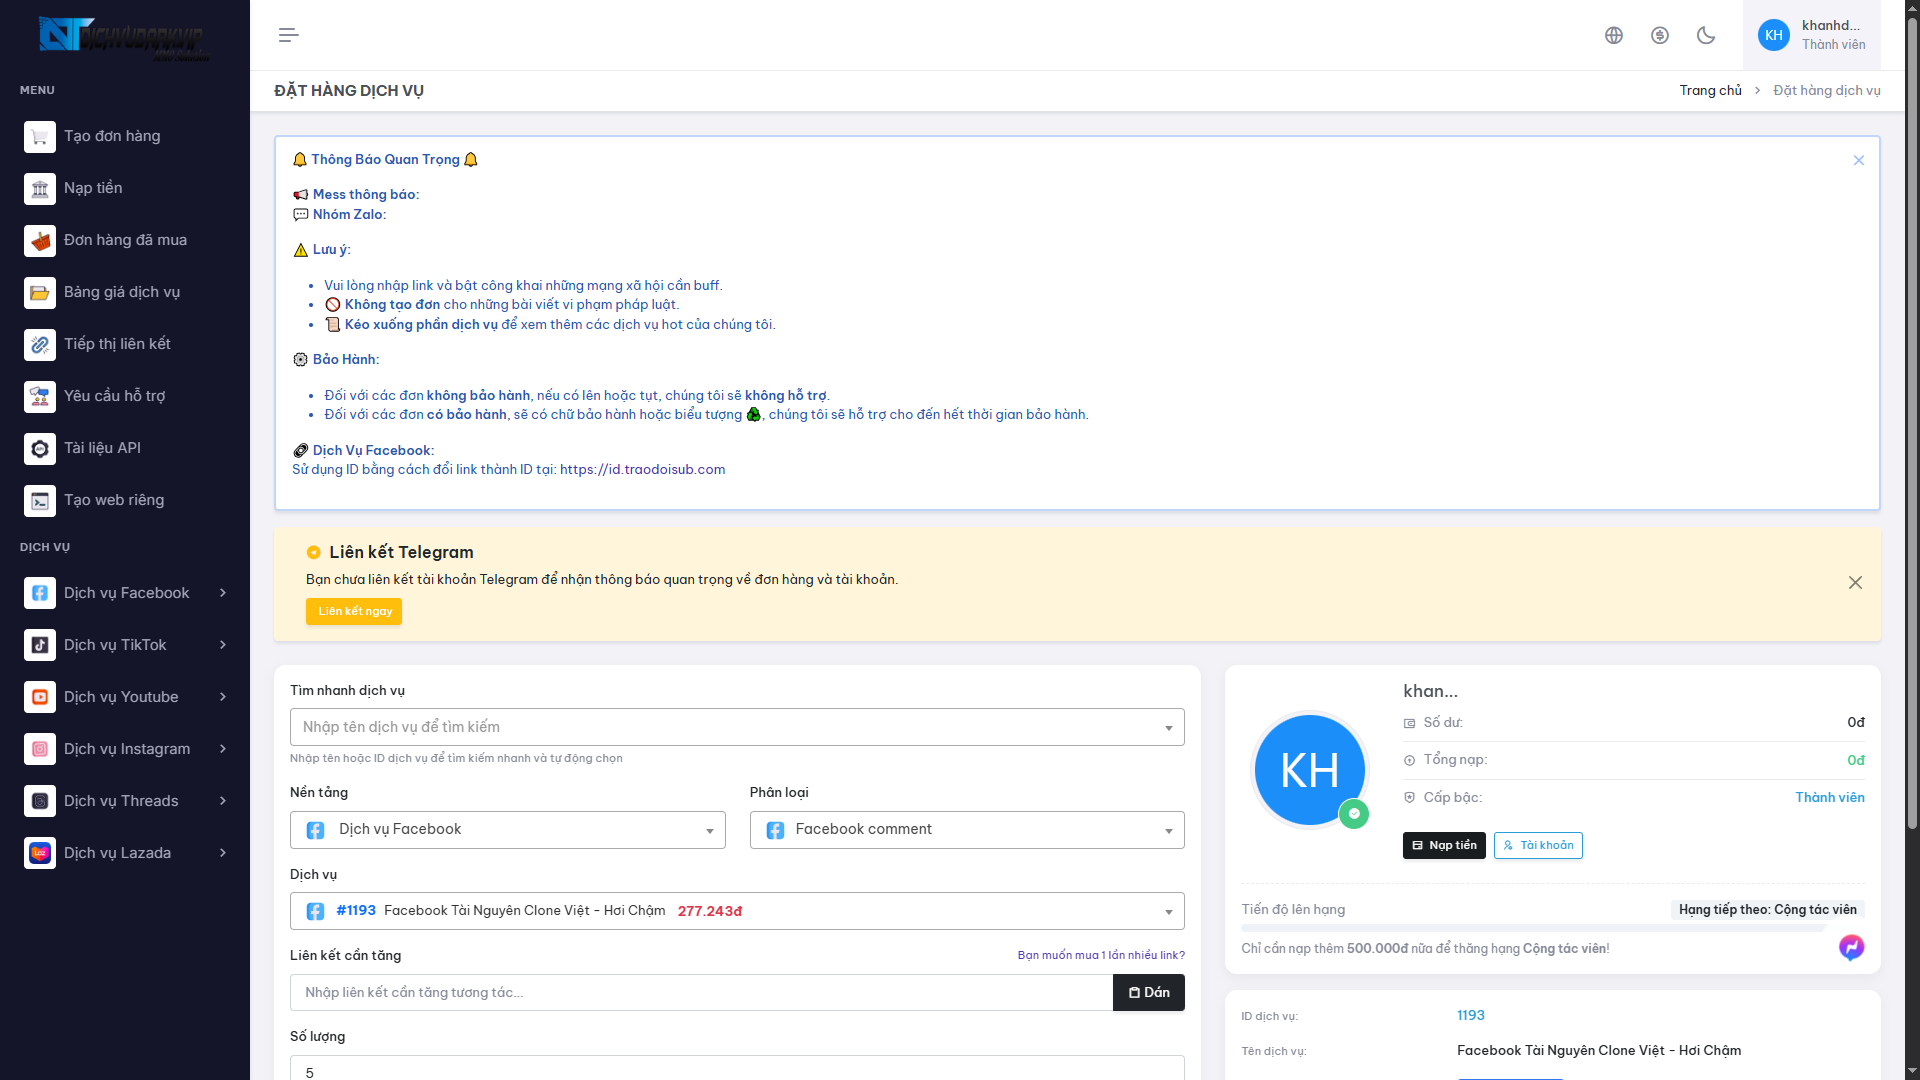Expand Dịch vụ Facebook submenu chevron

coord(223,593)
